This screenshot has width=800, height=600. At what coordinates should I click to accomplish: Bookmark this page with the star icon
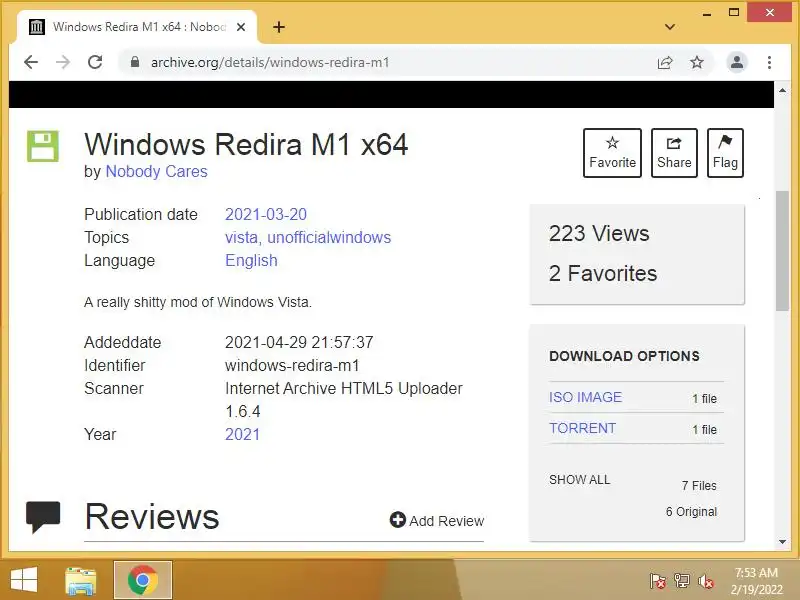click(697, 62)
